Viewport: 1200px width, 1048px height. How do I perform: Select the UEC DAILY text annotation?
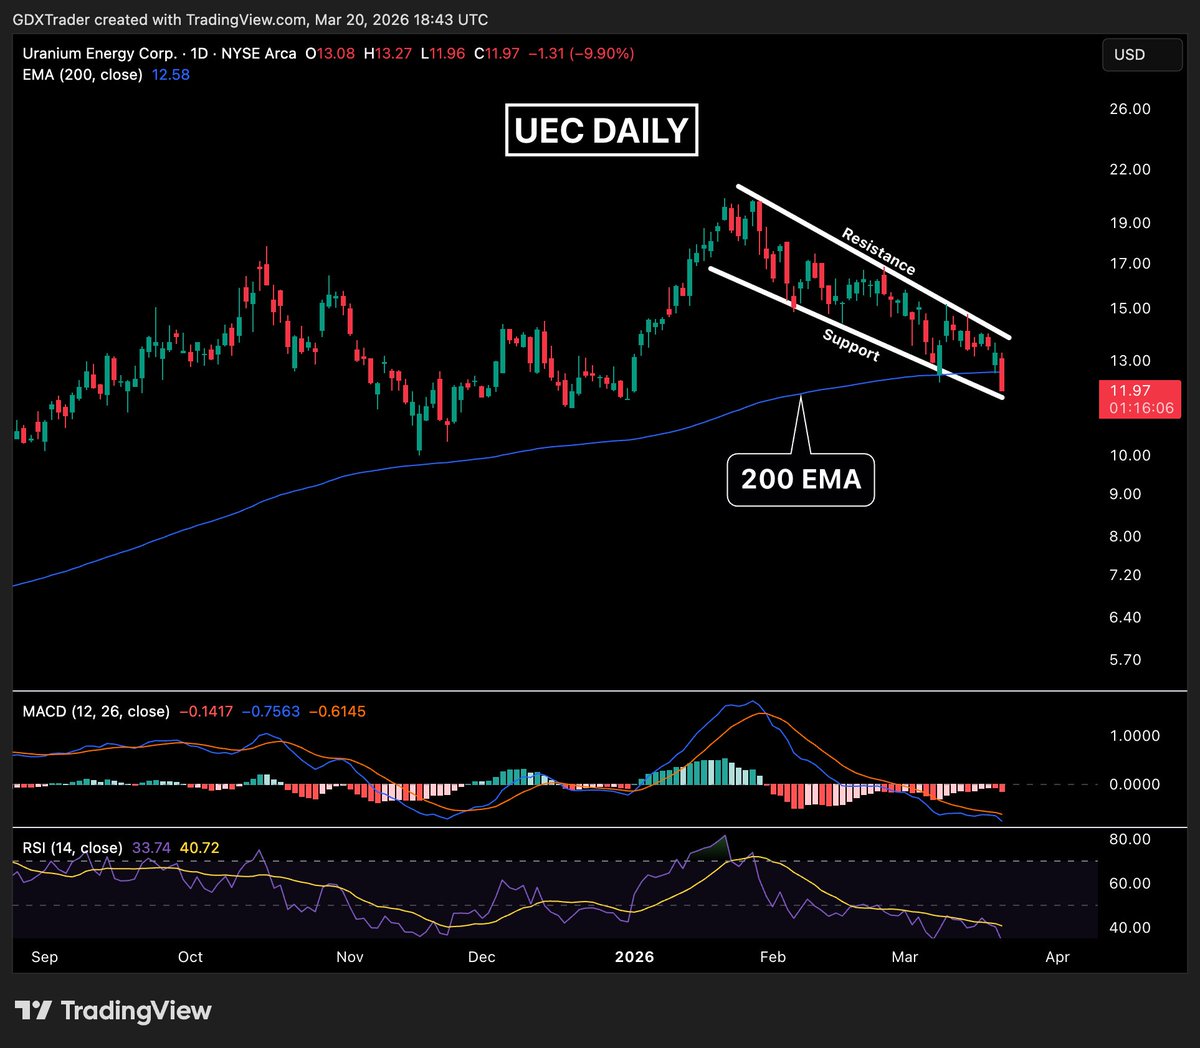point(600,129)
